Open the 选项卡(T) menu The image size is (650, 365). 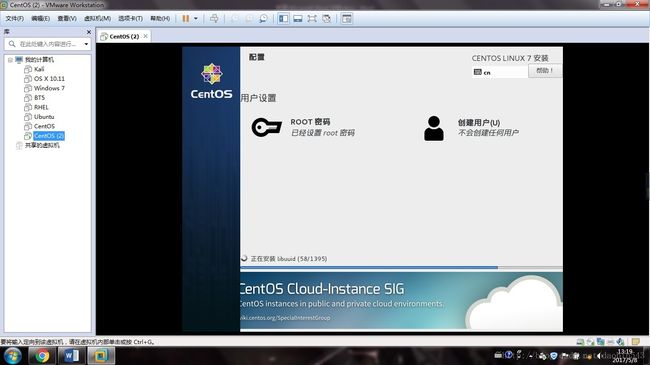tap(130, 19)
